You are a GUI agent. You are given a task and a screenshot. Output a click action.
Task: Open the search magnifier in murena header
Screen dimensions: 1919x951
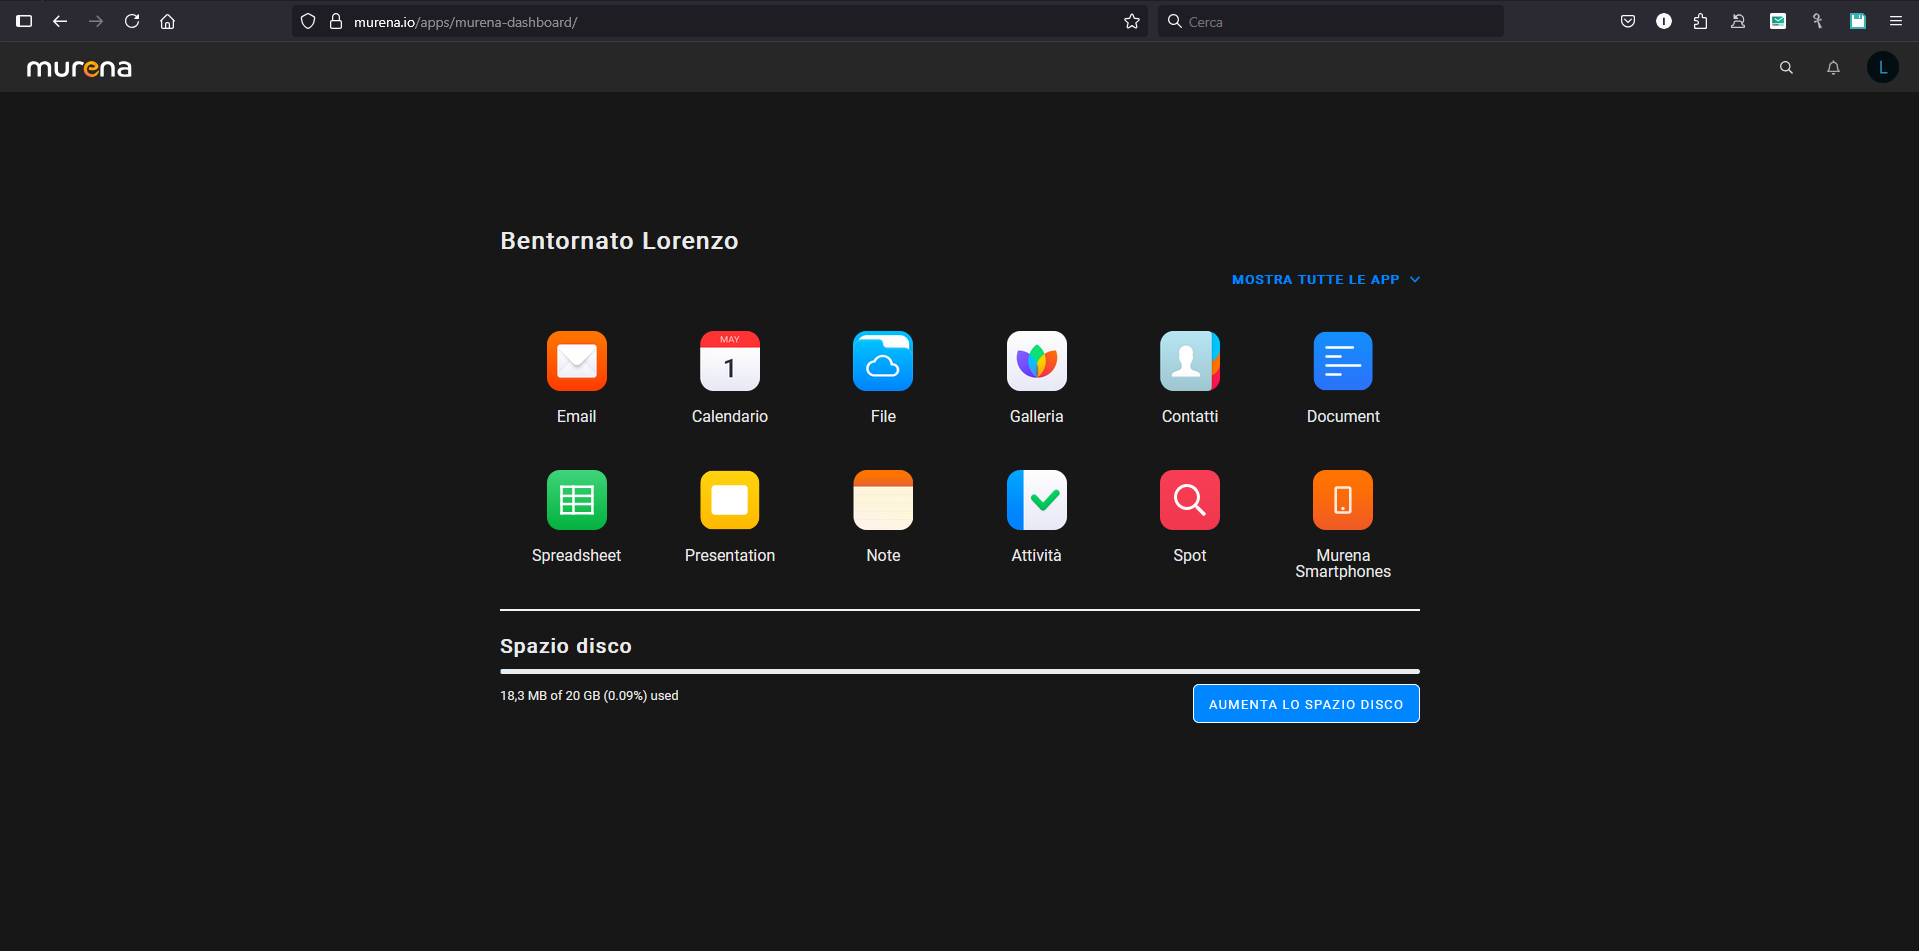1786,68
